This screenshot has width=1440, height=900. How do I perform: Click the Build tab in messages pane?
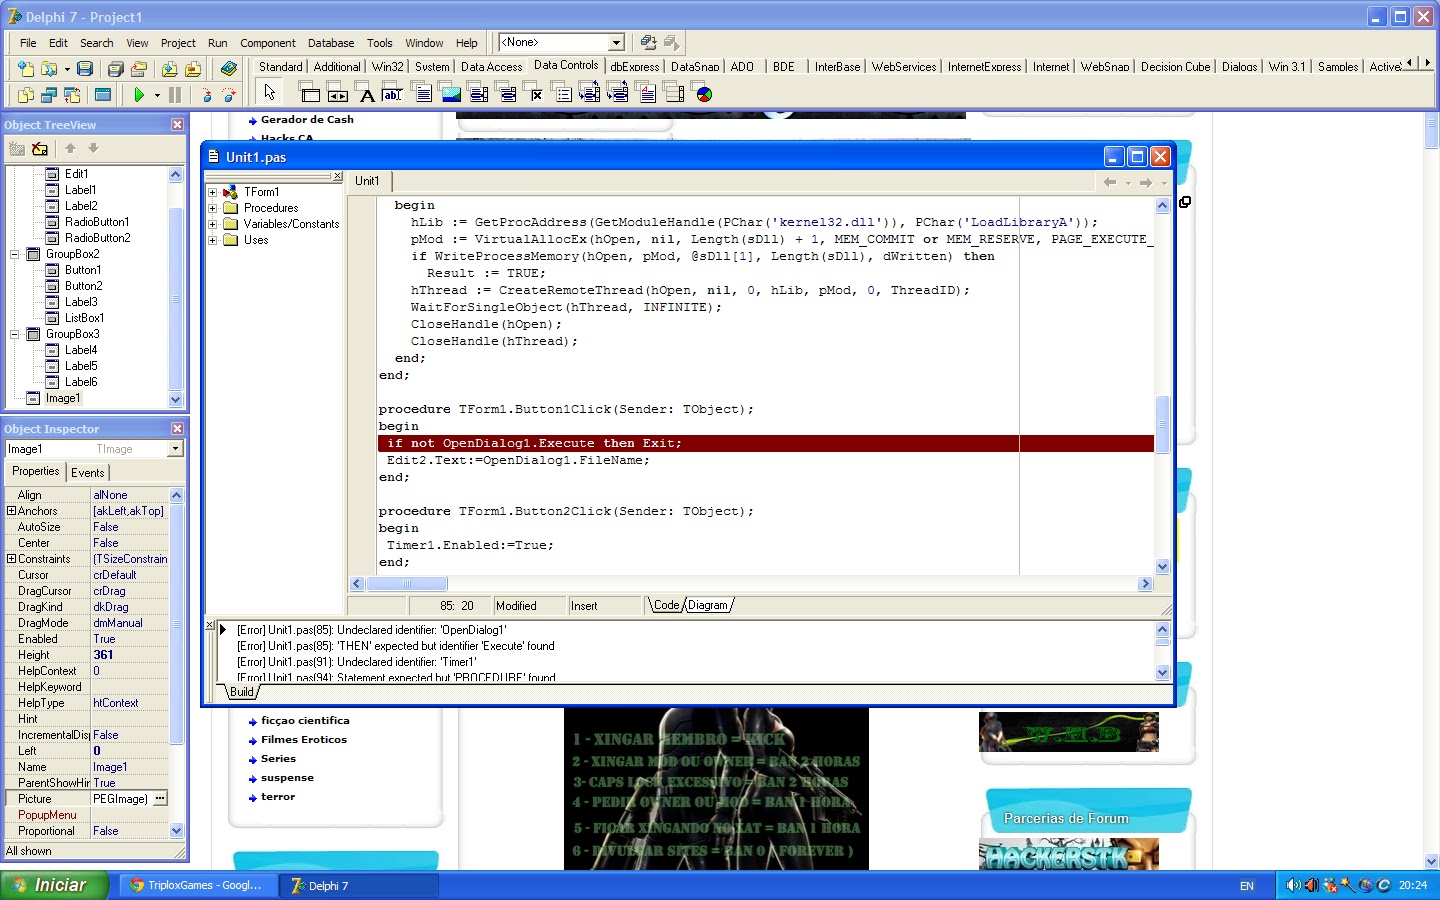(x=242, y=692)
